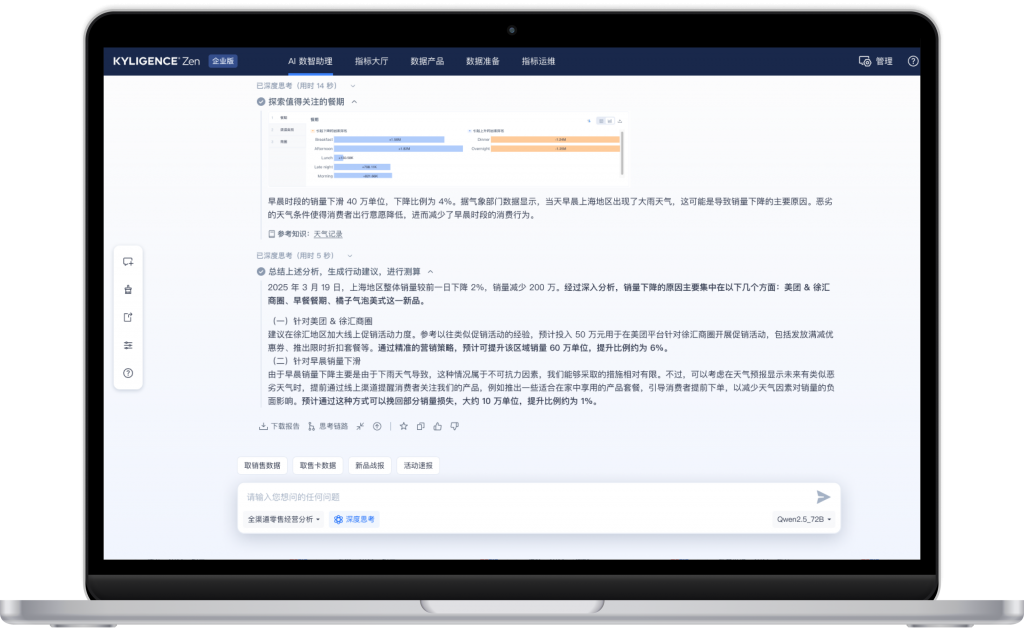Click the 下载报告 download icon
This screenshot has width=1024, height=629.
pos(263,427)
